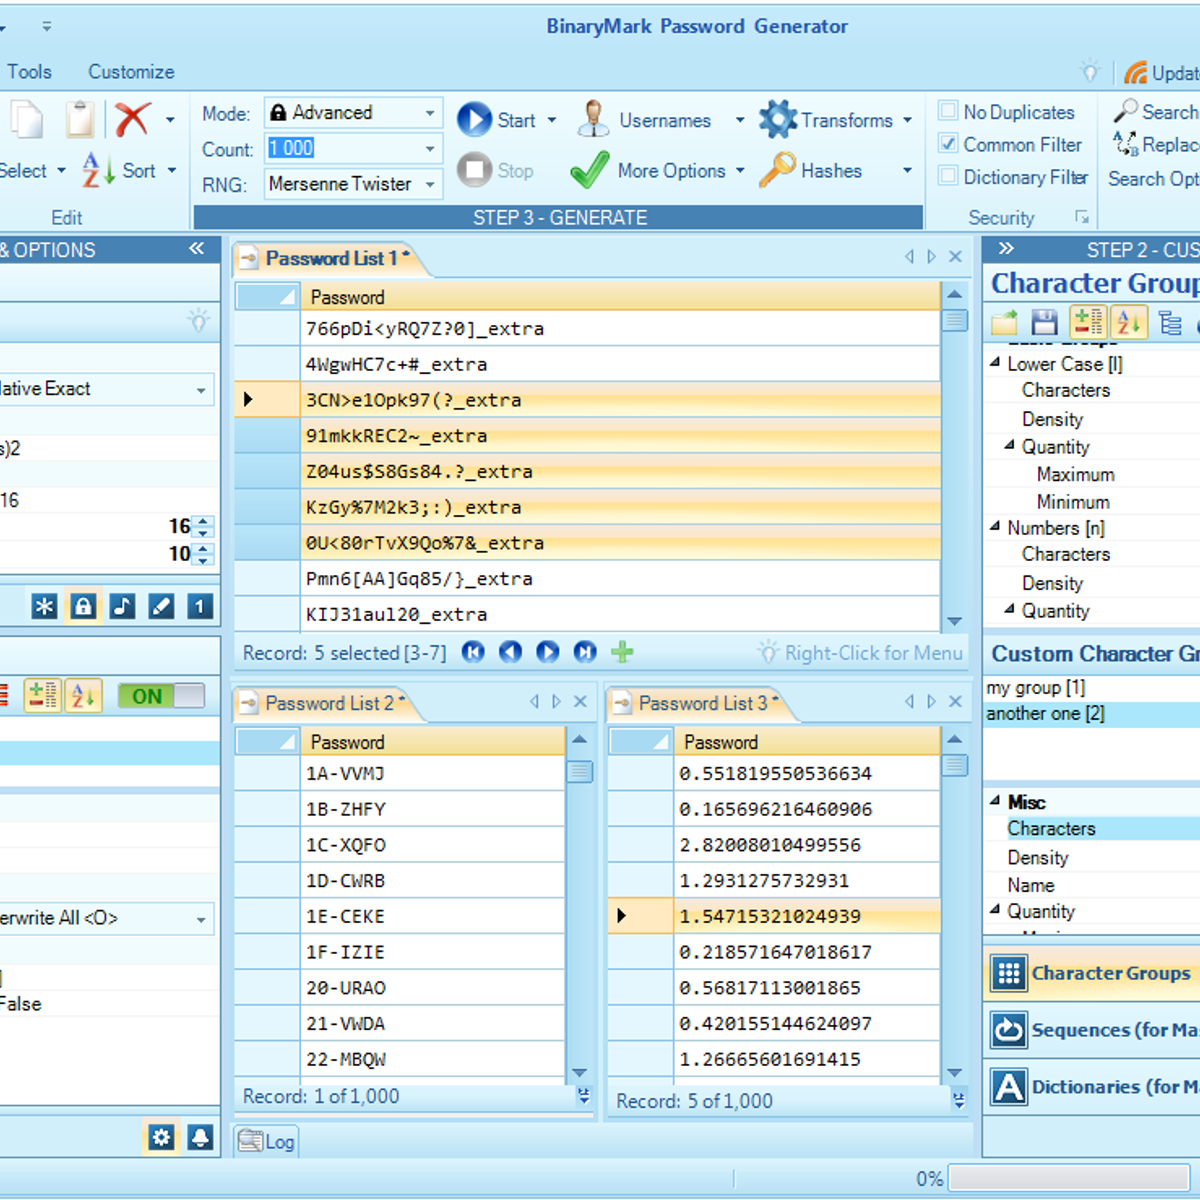Click the green plus add record icon
The width and height of the screenshot is (1200, 1200).
click(x=622, y=652)
